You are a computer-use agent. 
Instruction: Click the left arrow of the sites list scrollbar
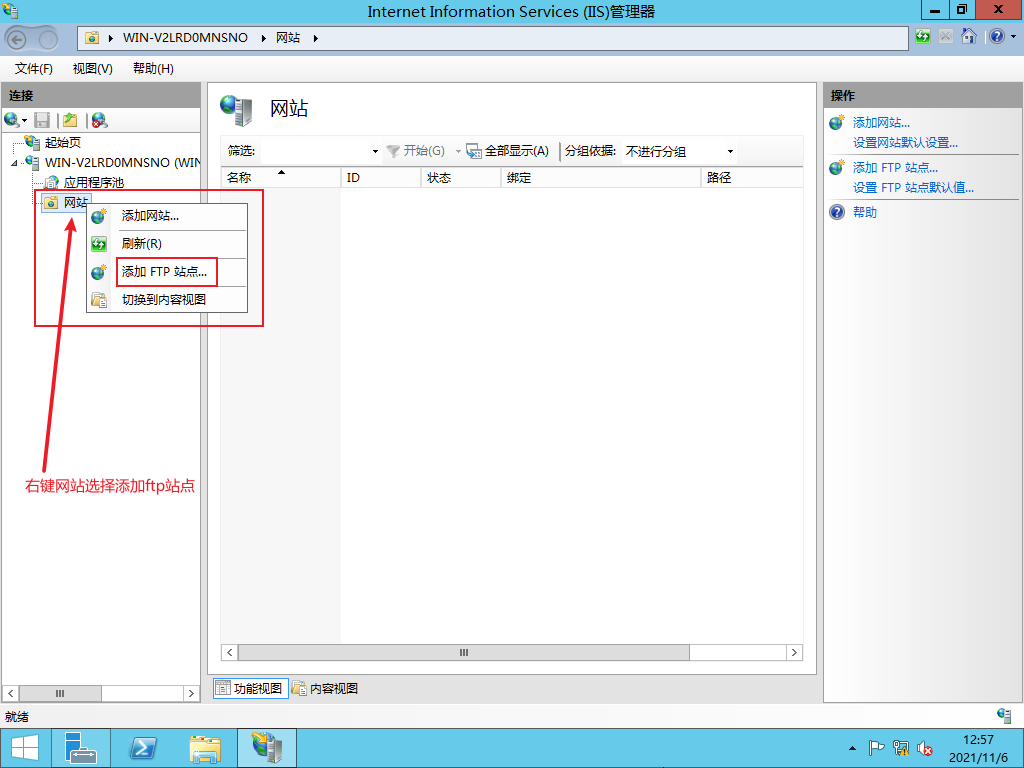pos(229,652)
